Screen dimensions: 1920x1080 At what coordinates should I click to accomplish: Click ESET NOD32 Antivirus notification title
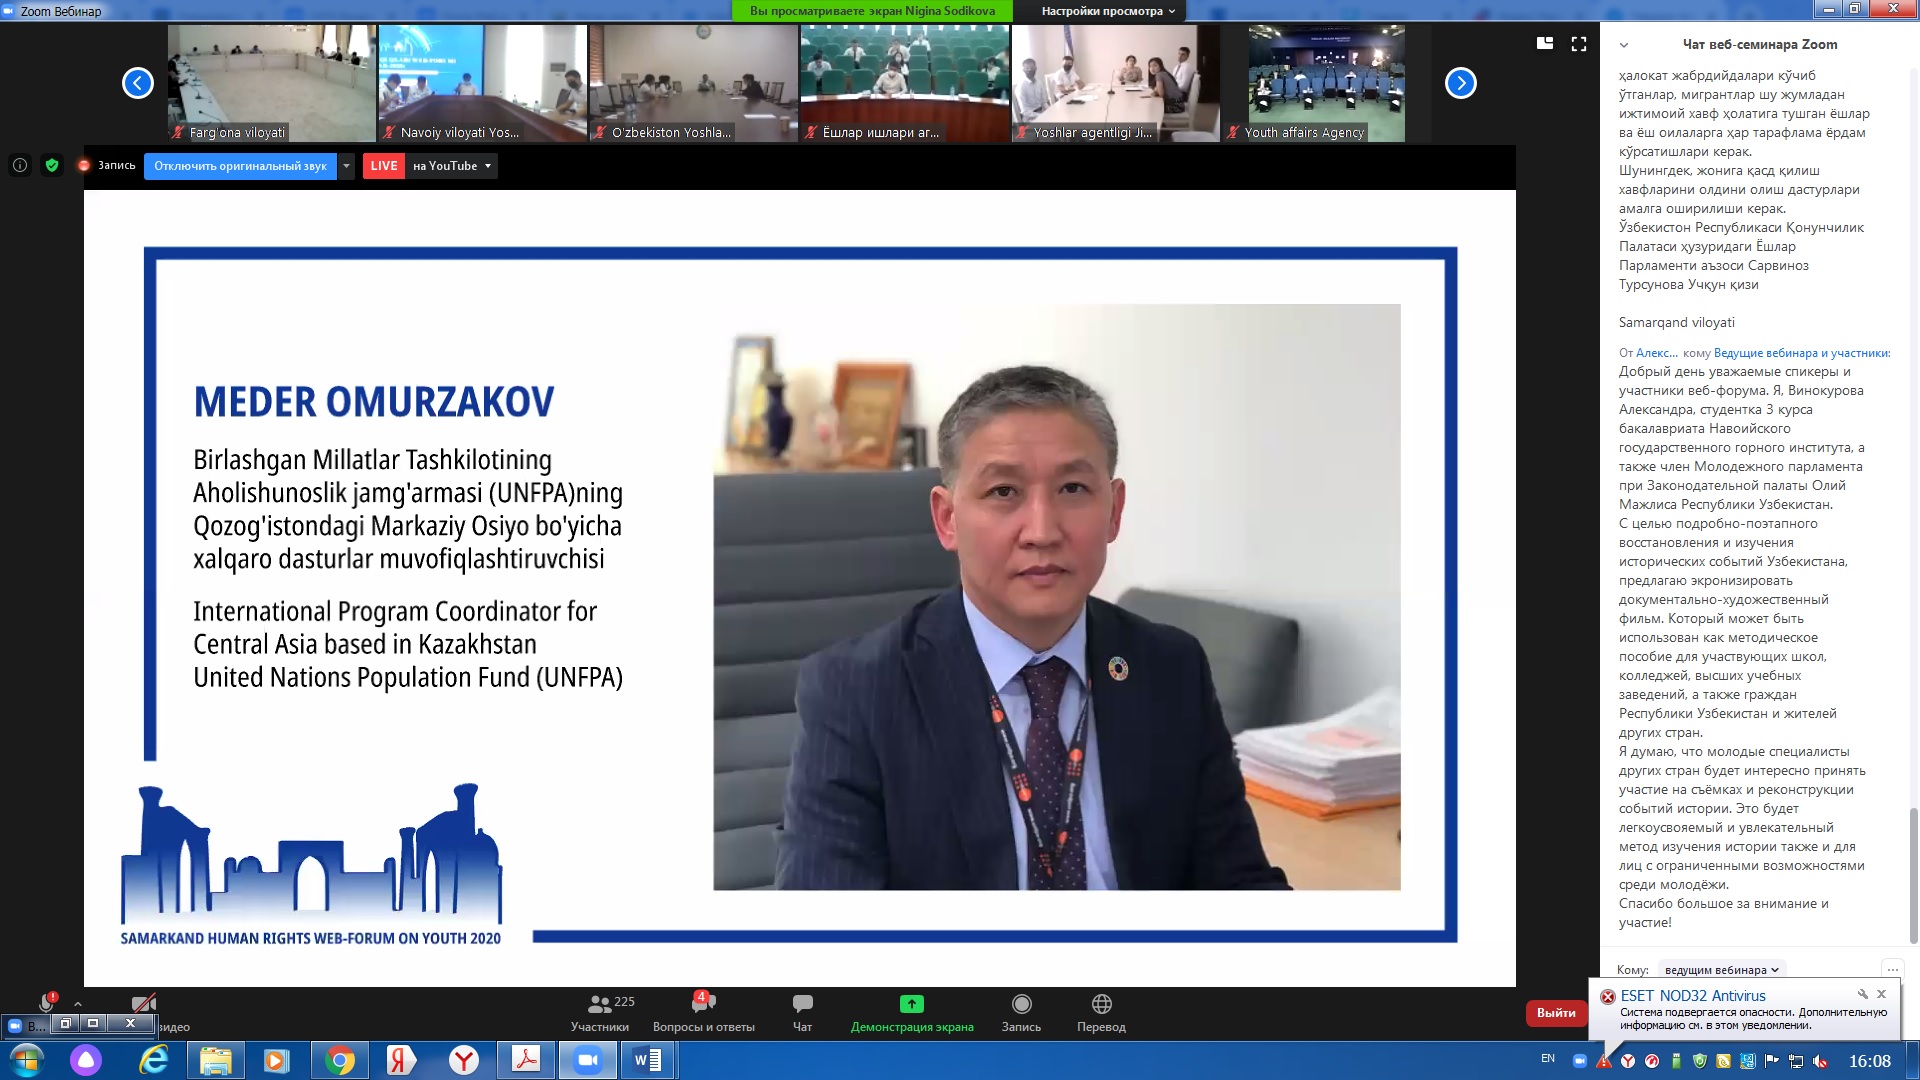pyautogui.click(x=1693, y=996)
